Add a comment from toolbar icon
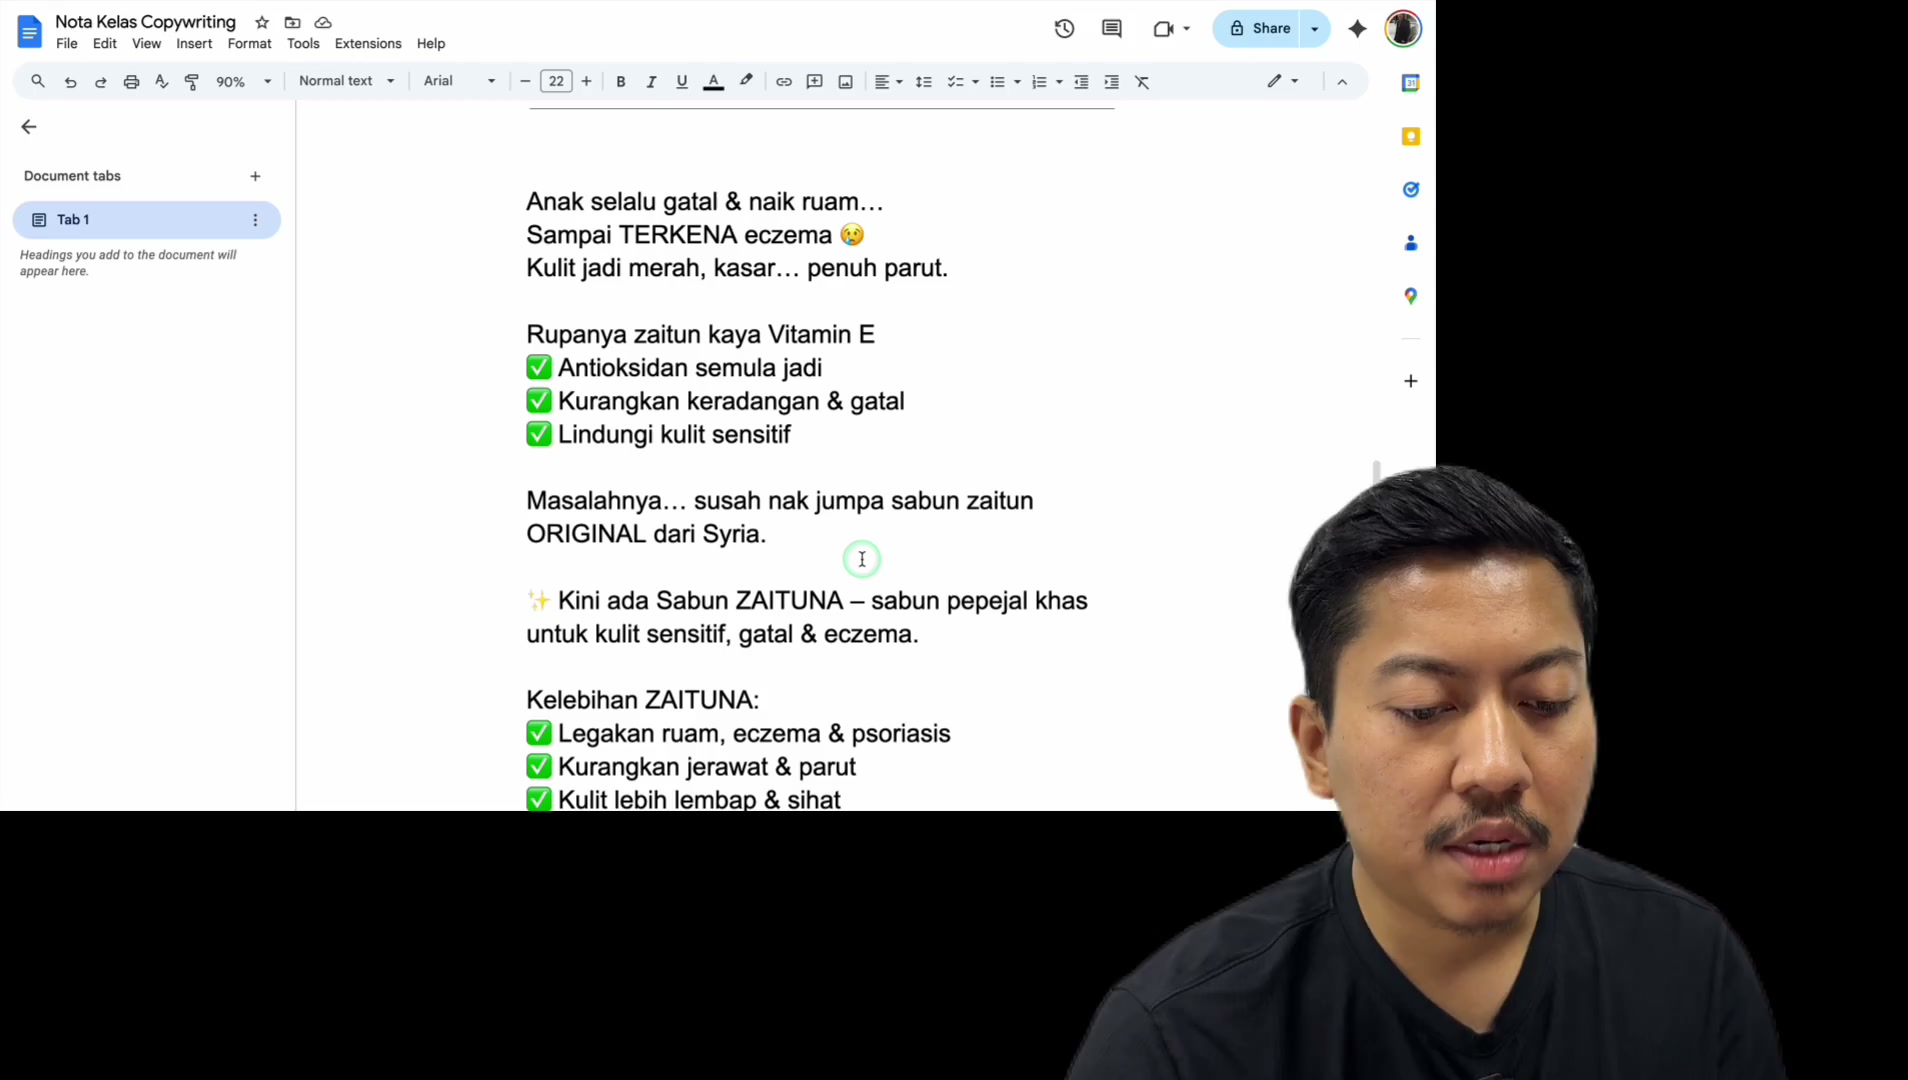Viewport: 1908px width, 1080px height. (x=815, y=82)
